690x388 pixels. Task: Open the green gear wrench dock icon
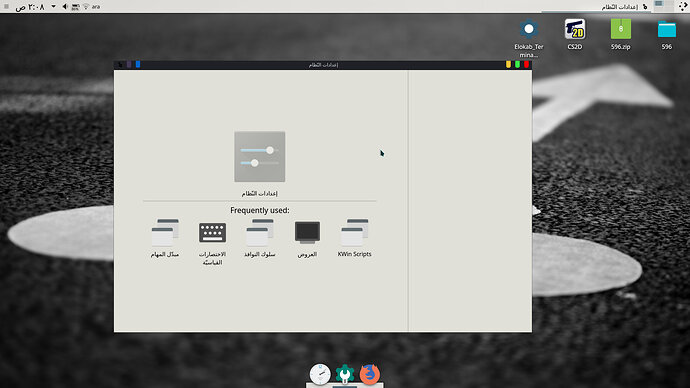pos(345,374)
